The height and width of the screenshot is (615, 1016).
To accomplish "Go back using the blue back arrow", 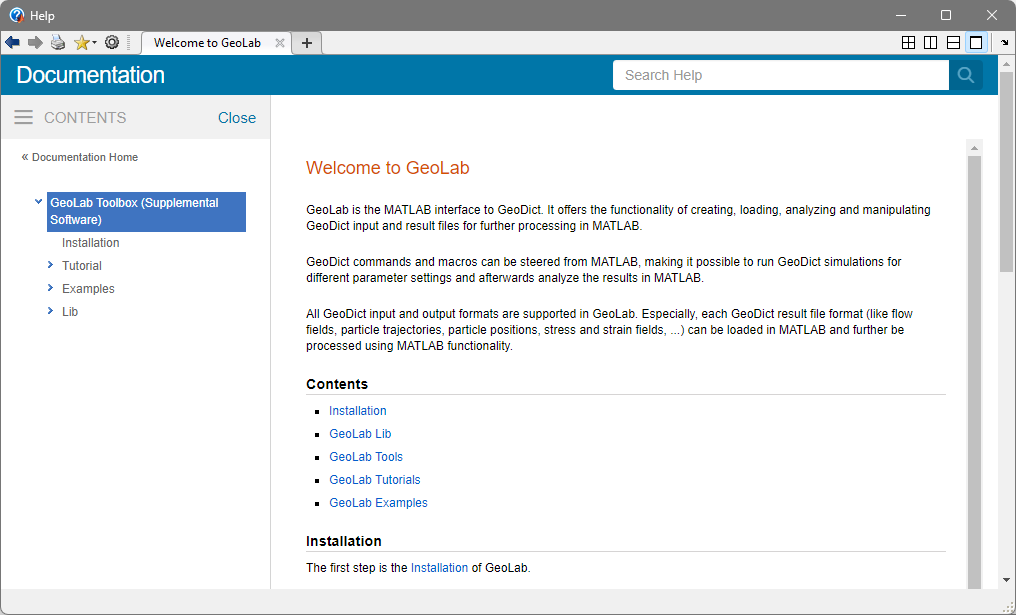I will (x=12, y=43).
